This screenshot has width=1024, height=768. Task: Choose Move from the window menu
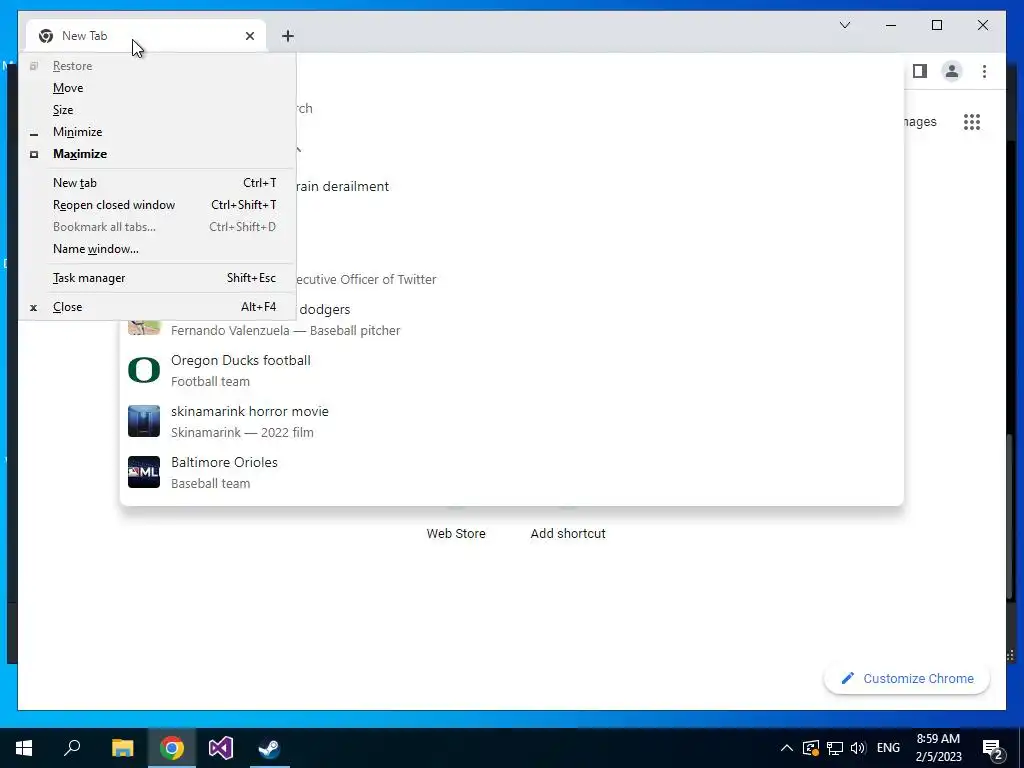tap(157, 88)
